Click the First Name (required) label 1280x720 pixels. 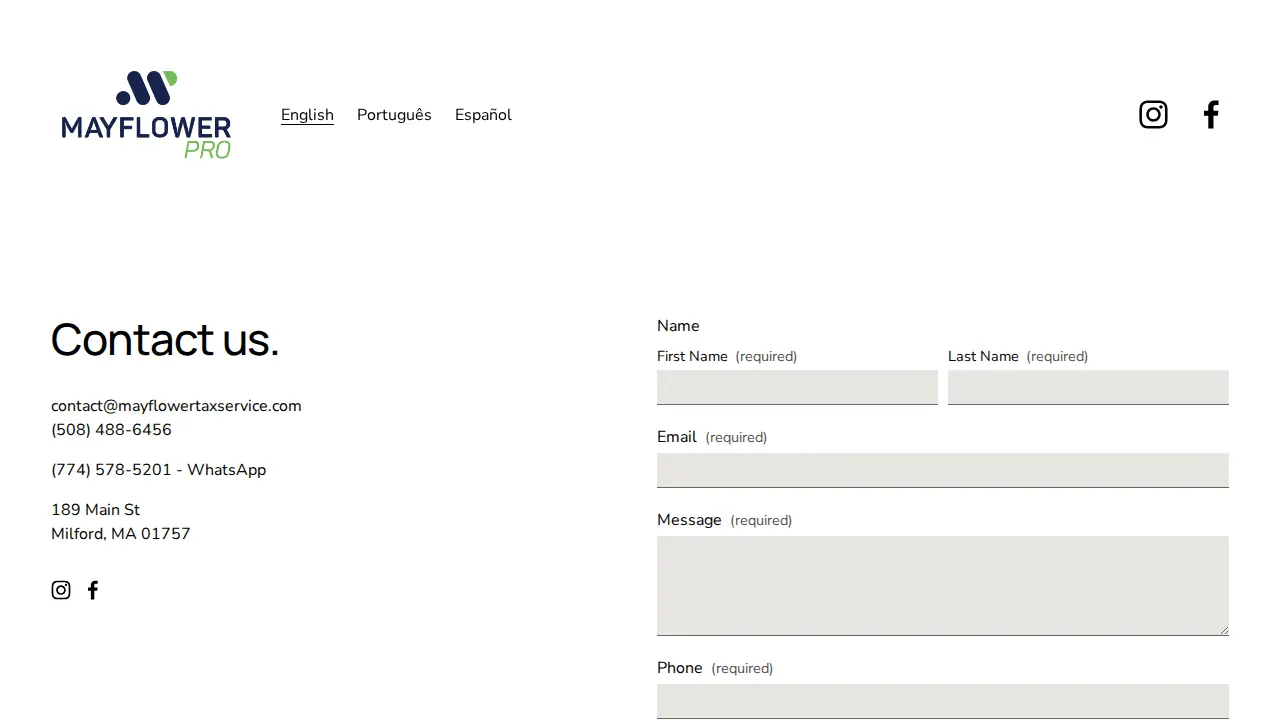coord(727,356)
